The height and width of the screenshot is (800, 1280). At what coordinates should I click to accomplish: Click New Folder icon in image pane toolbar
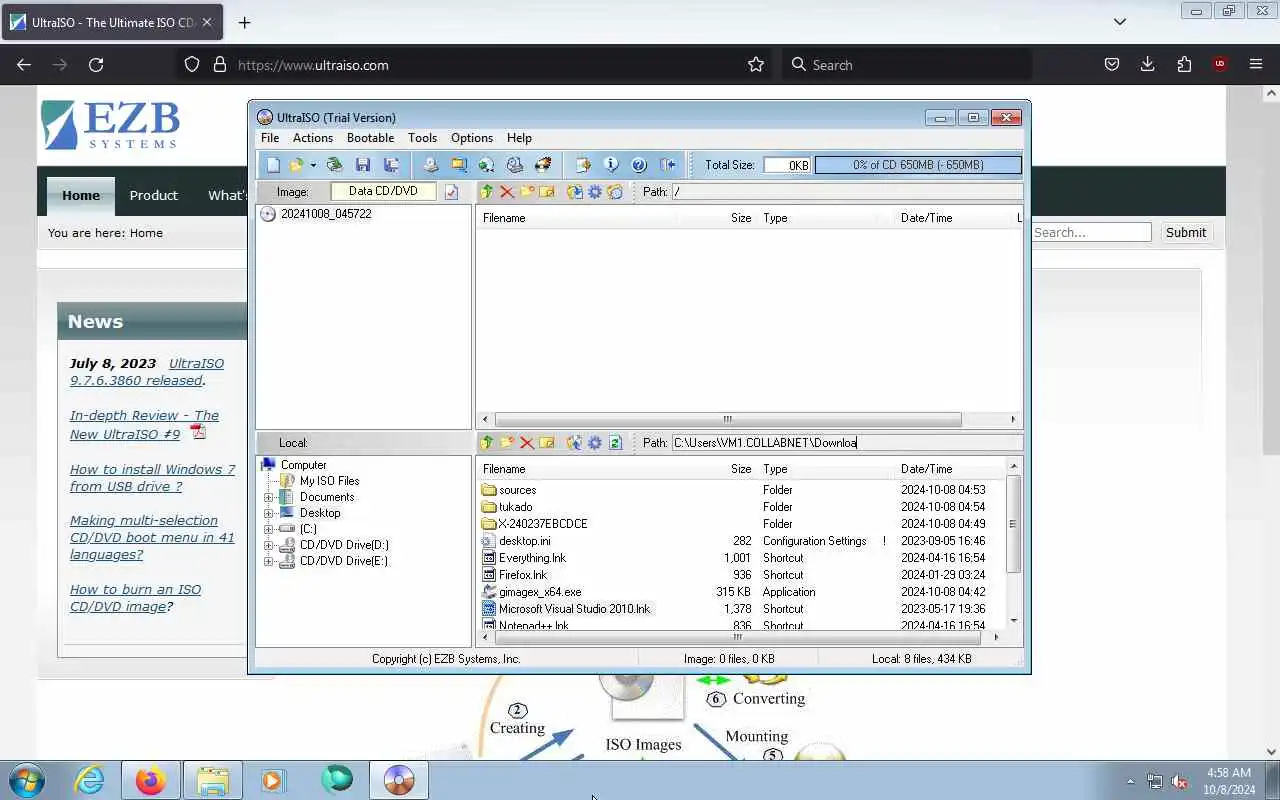tap(527, 192)
